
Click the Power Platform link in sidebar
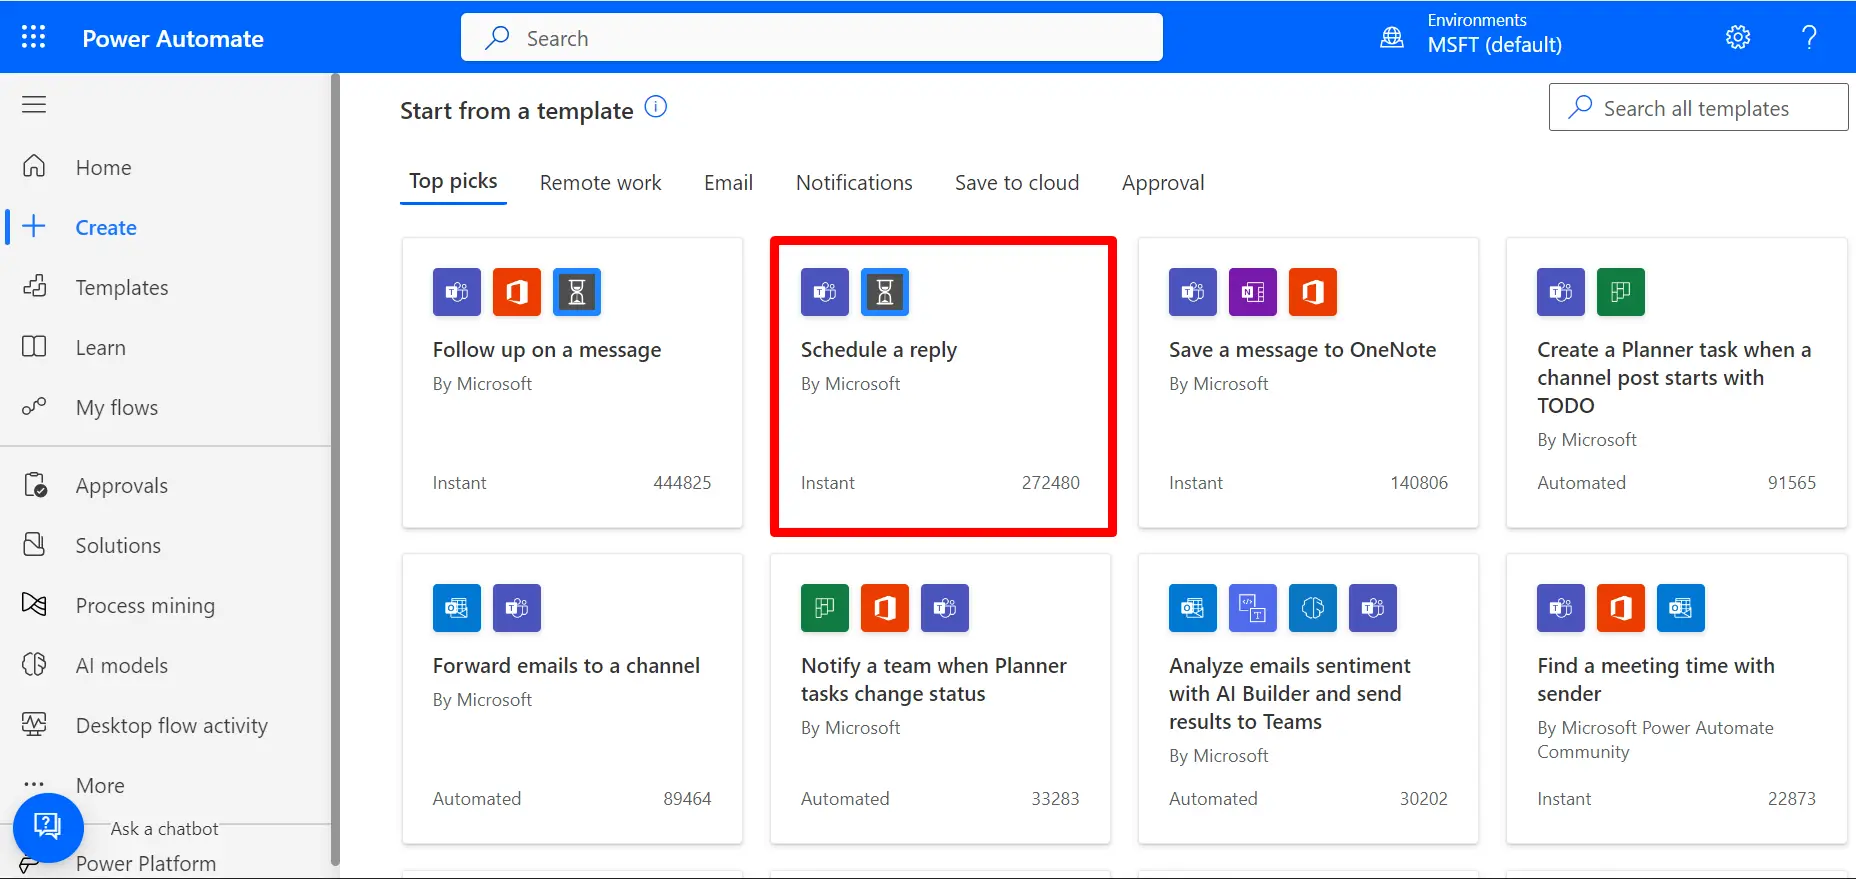tap(146, 864)
